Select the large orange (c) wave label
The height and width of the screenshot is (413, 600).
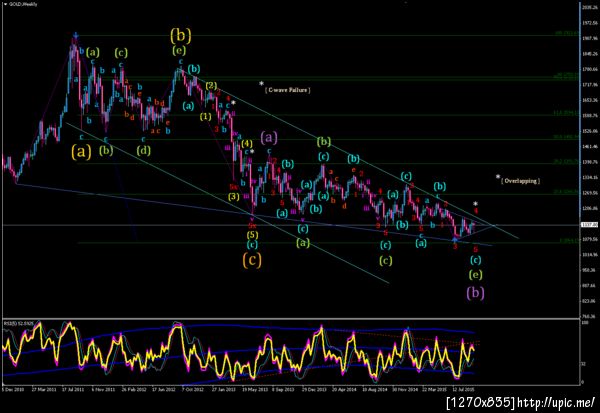pyautogui.click(x=252, y=260)
